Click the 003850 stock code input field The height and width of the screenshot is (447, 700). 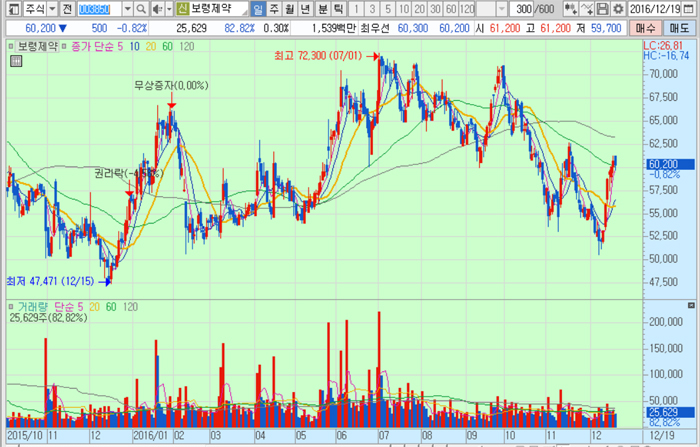click(x=100, y=8)
